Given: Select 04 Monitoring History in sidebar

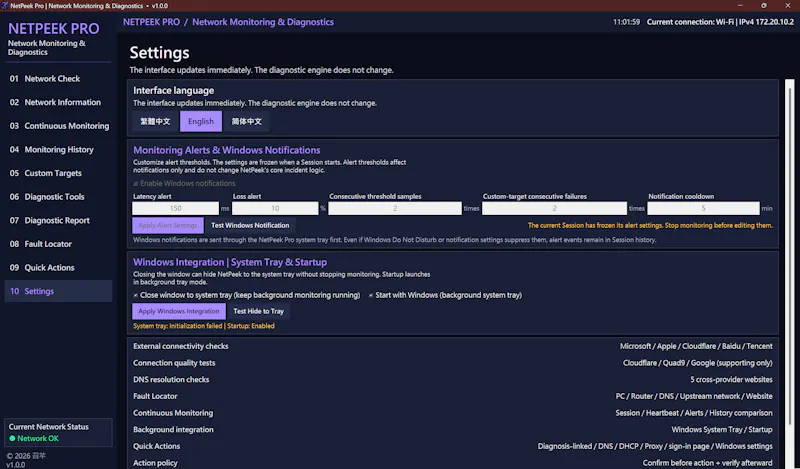Looking at the screenshot, I should coord(58,150).
